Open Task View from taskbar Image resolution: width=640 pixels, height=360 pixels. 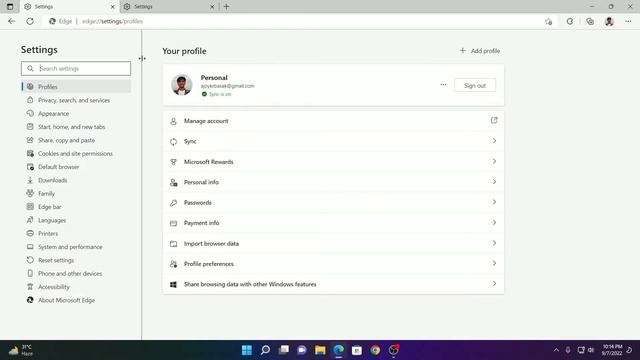(284, 350)
